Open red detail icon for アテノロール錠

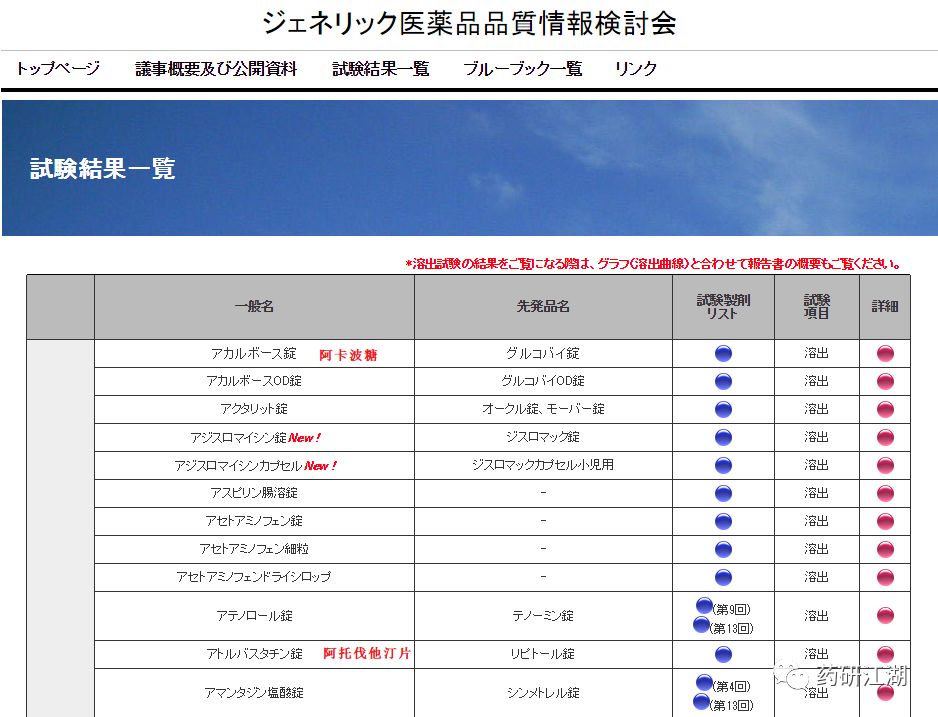click(885, 615)
